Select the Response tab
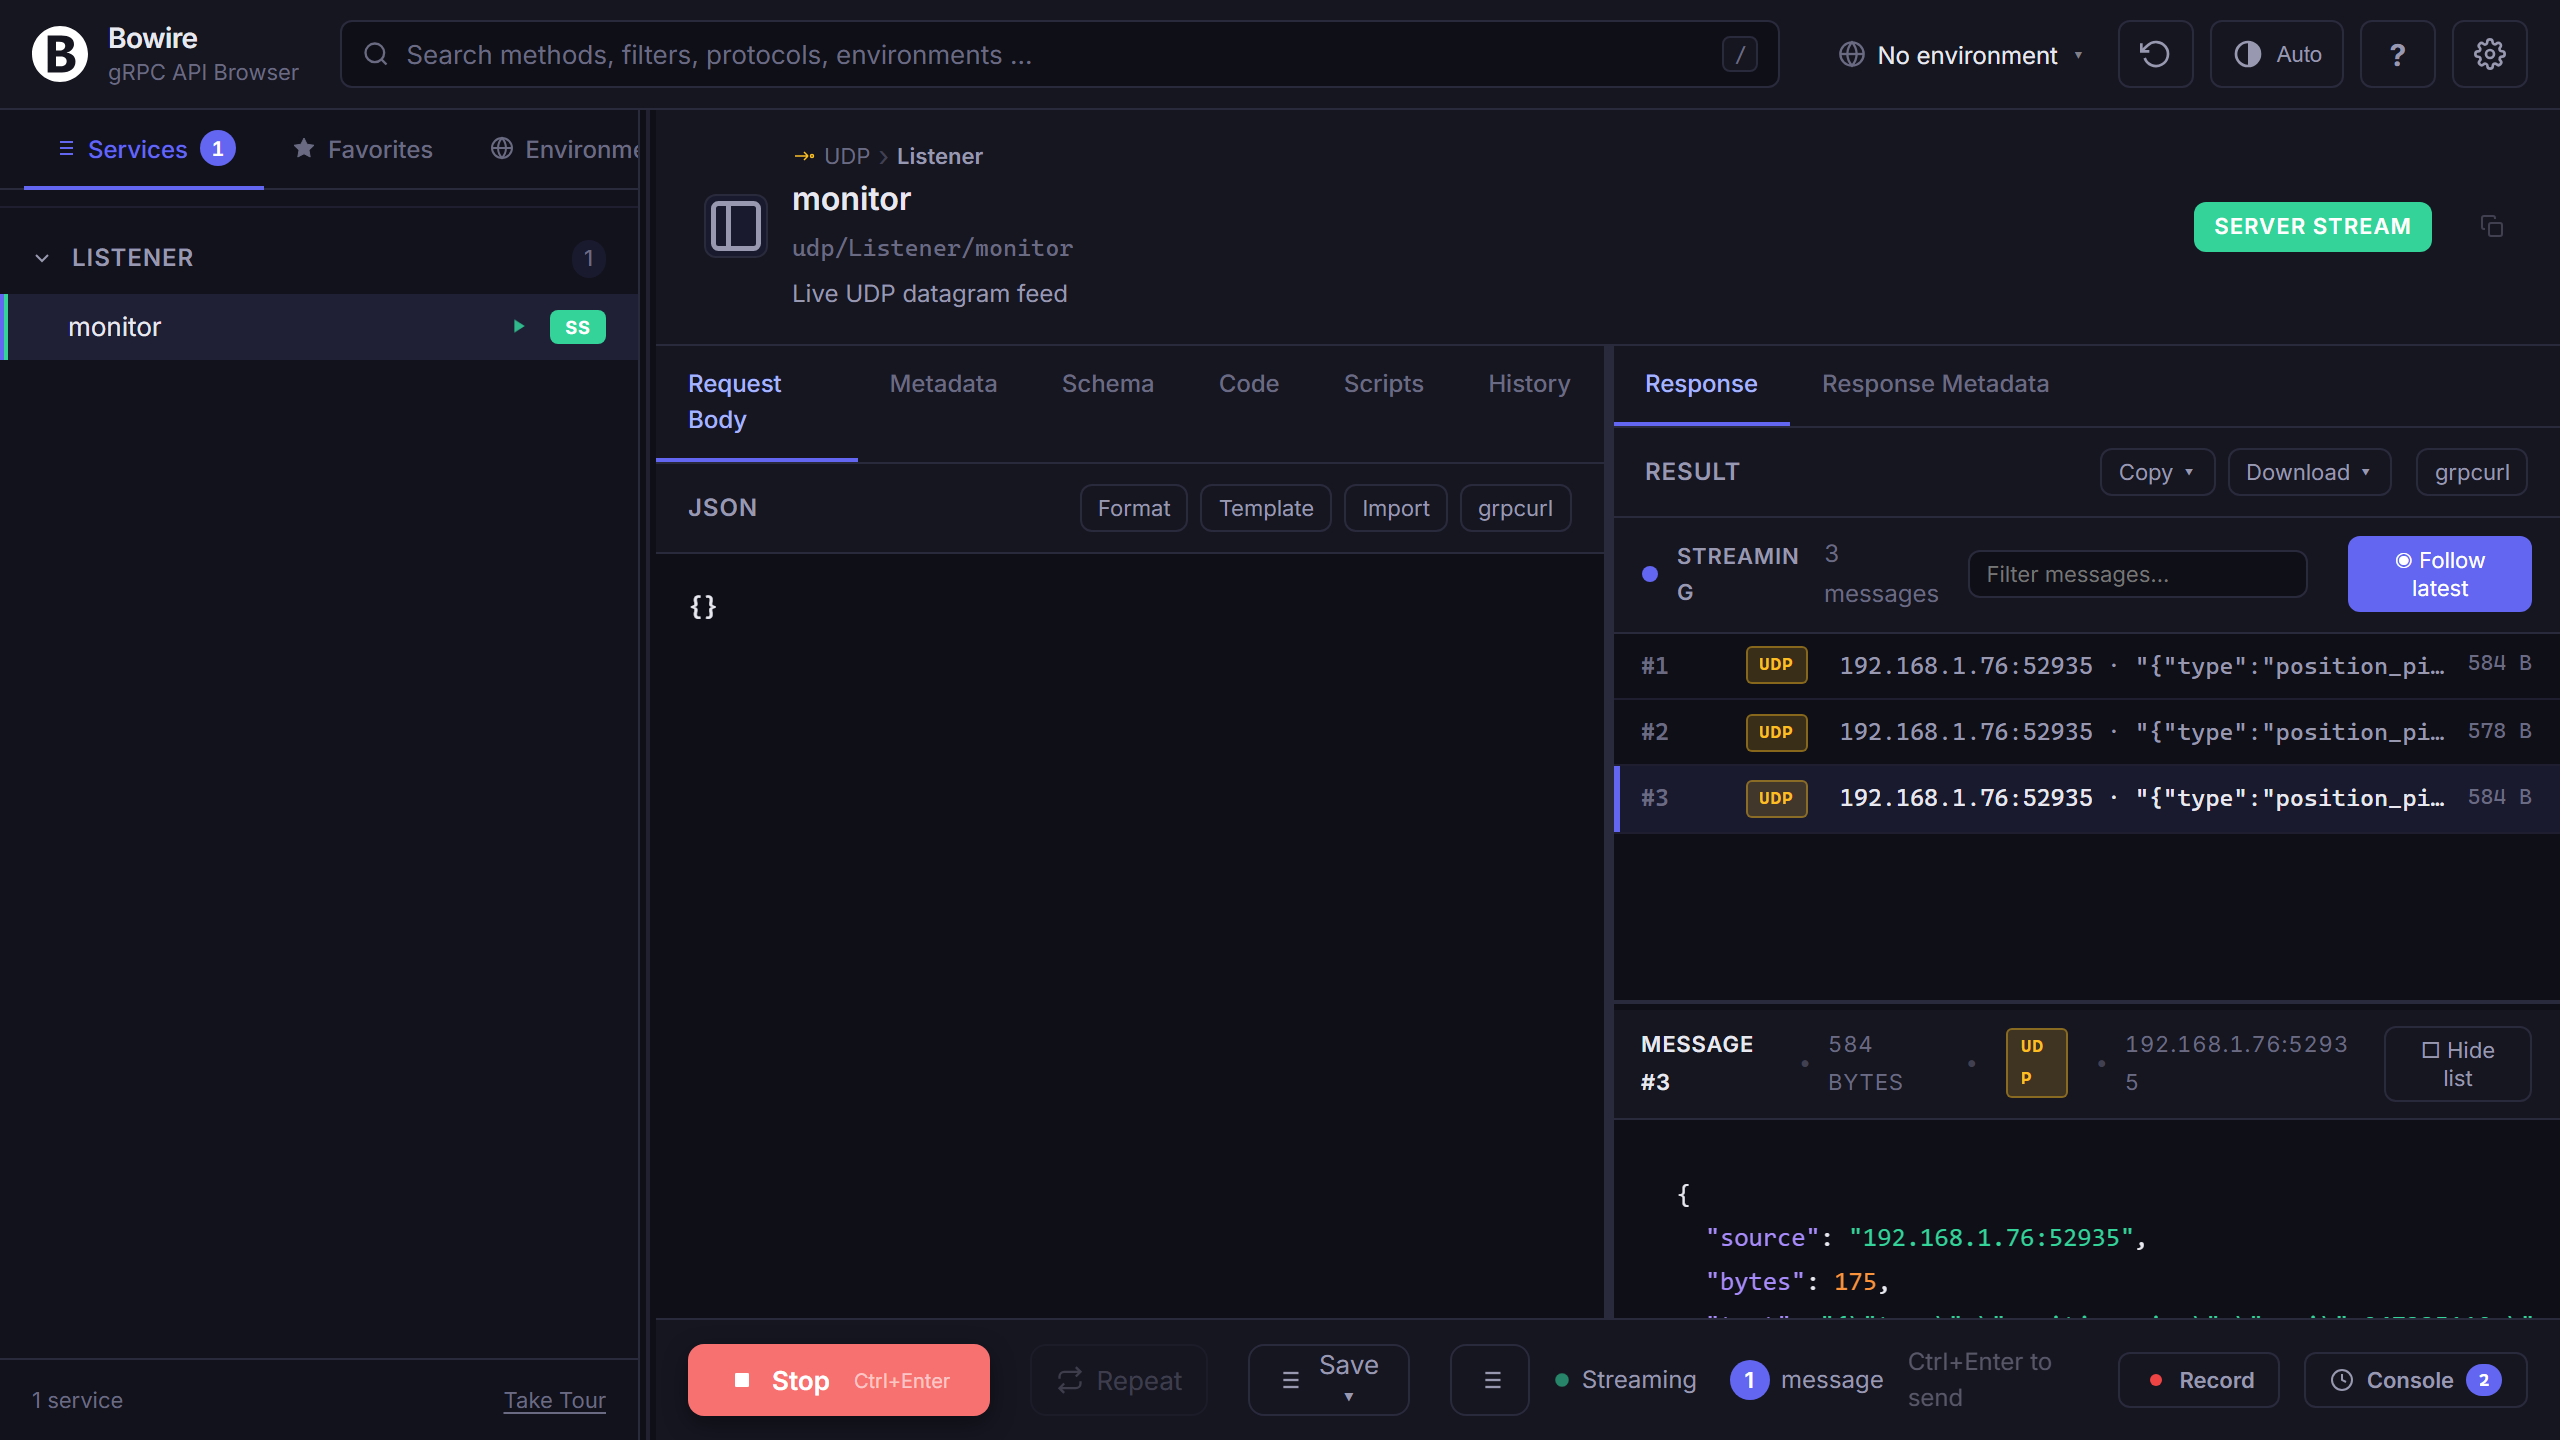Viewport: 2560px width, 1440px height. coord(1701,384)
